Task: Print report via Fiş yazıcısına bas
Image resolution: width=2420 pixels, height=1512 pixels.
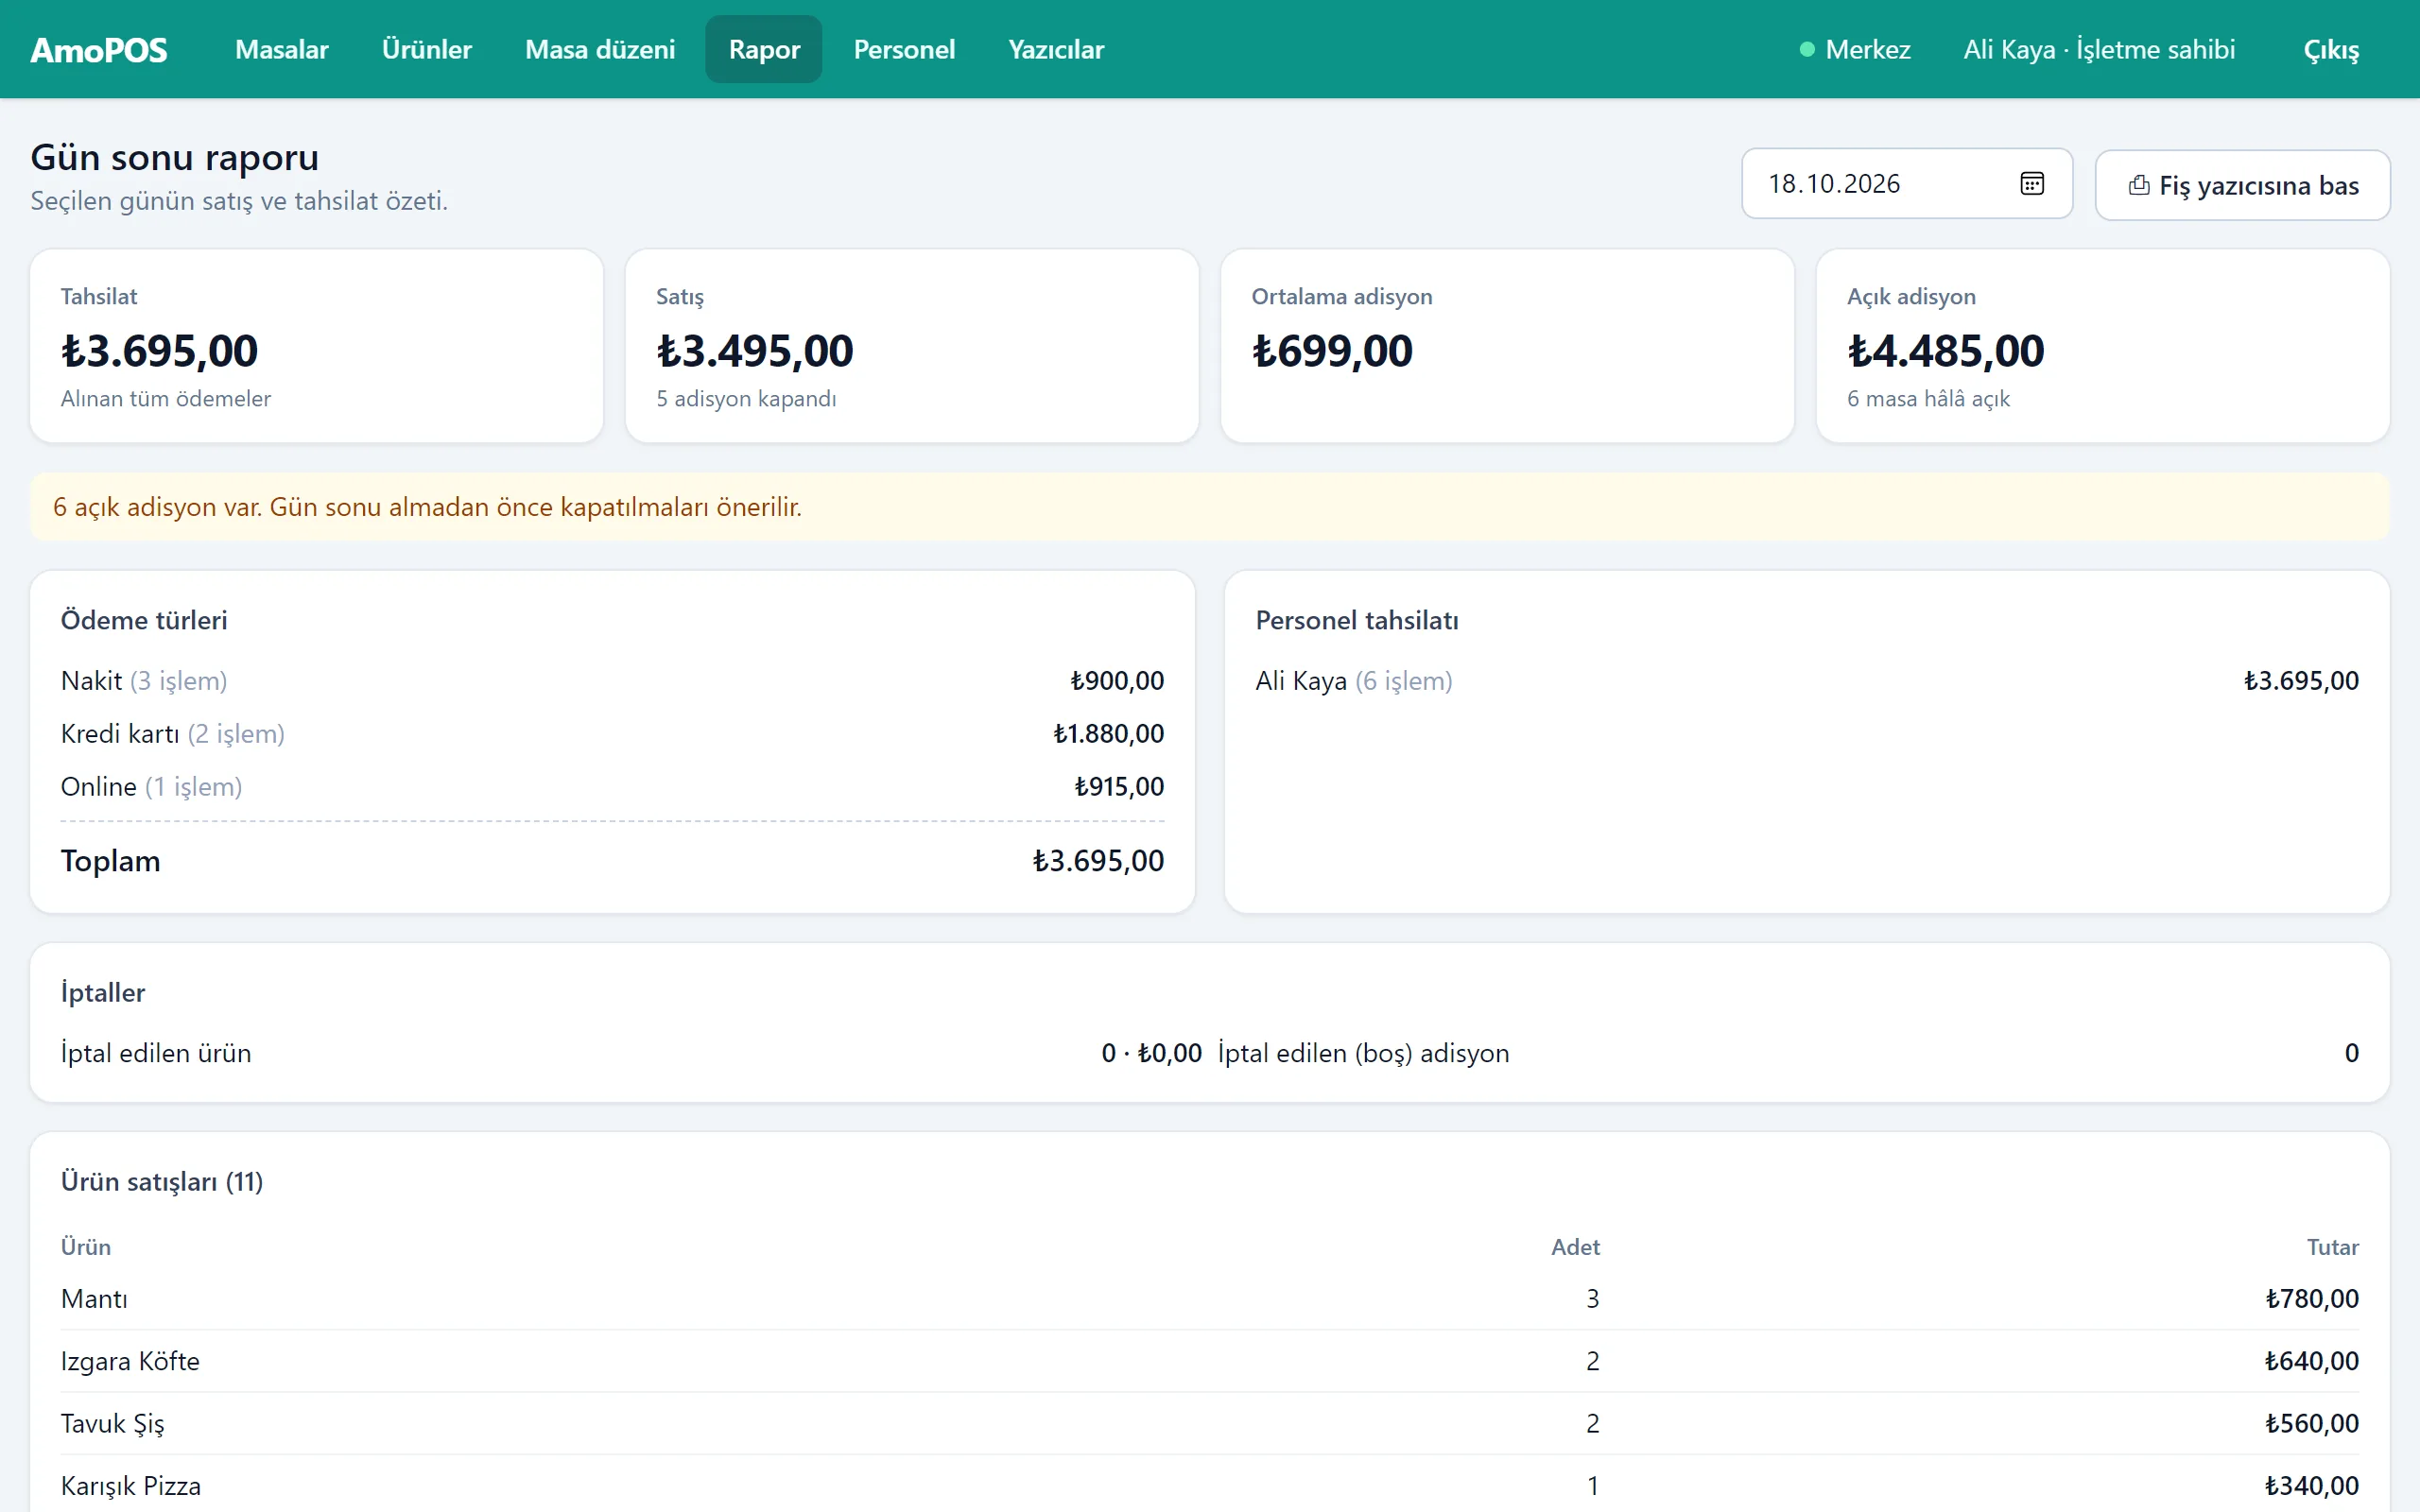Action: [x=2242, y=185]
